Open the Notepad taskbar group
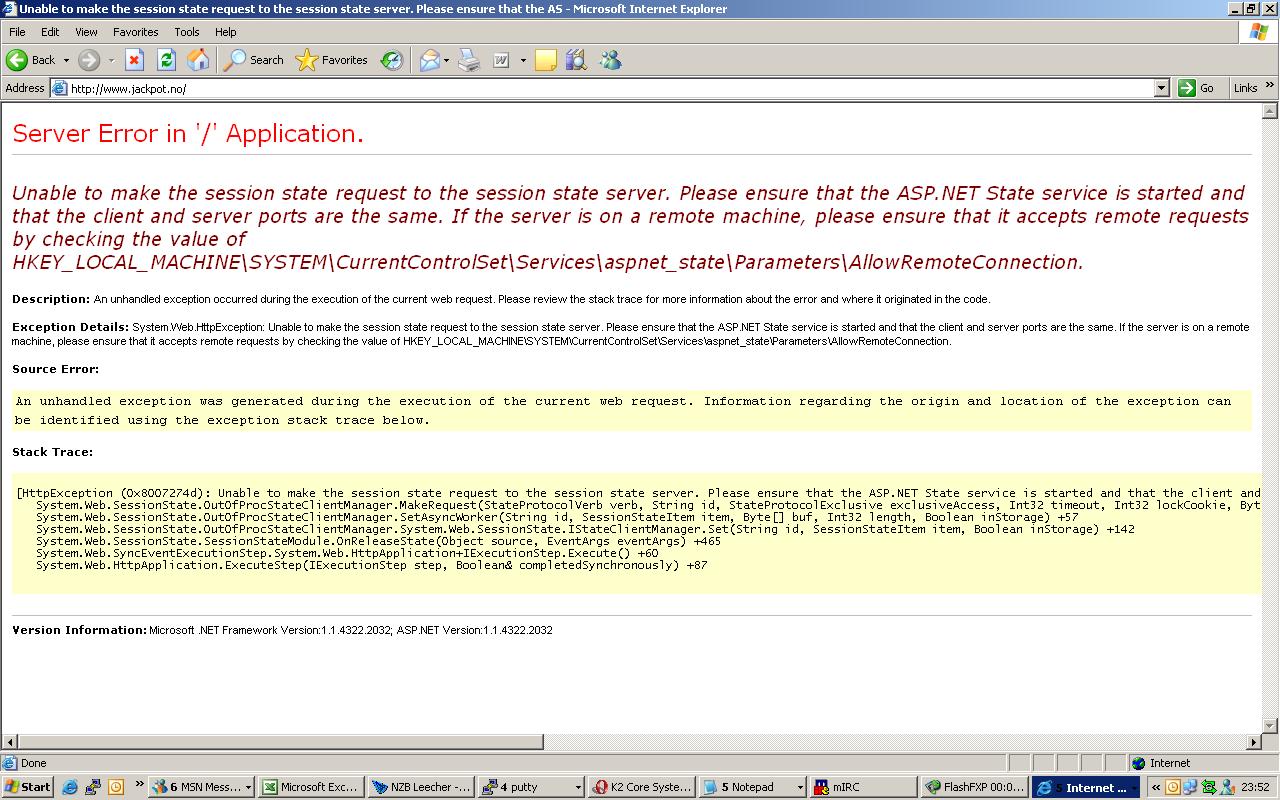1280x800 pixels. pyautogui.click(x=751, y=787)
